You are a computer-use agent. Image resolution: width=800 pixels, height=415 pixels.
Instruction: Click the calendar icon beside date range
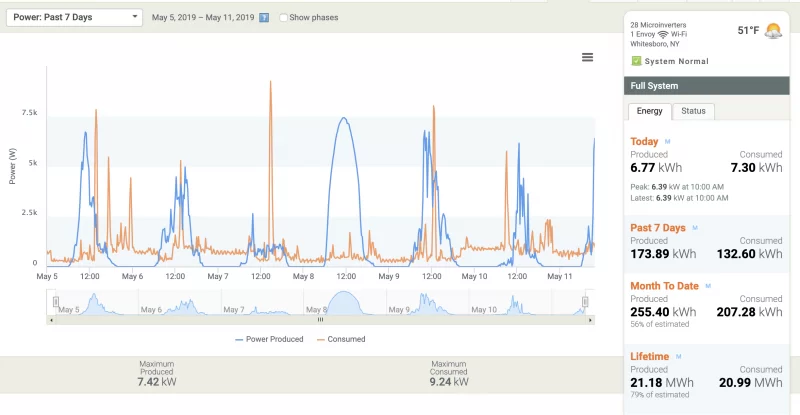coord(264,18)
